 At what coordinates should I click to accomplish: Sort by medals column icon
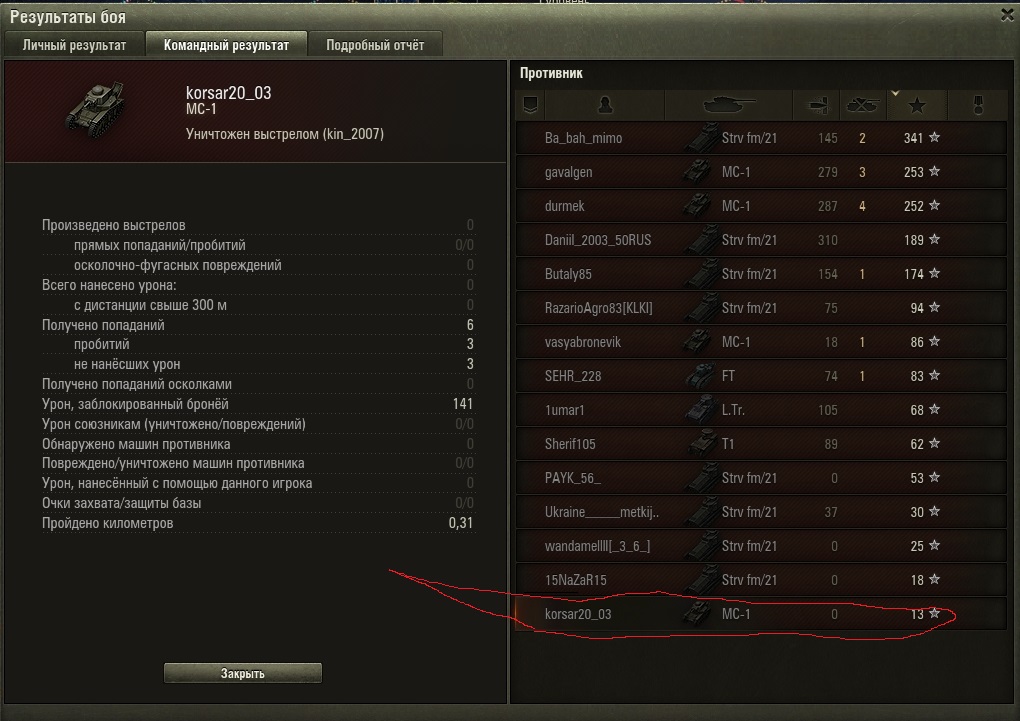click(x=977, y=105)
